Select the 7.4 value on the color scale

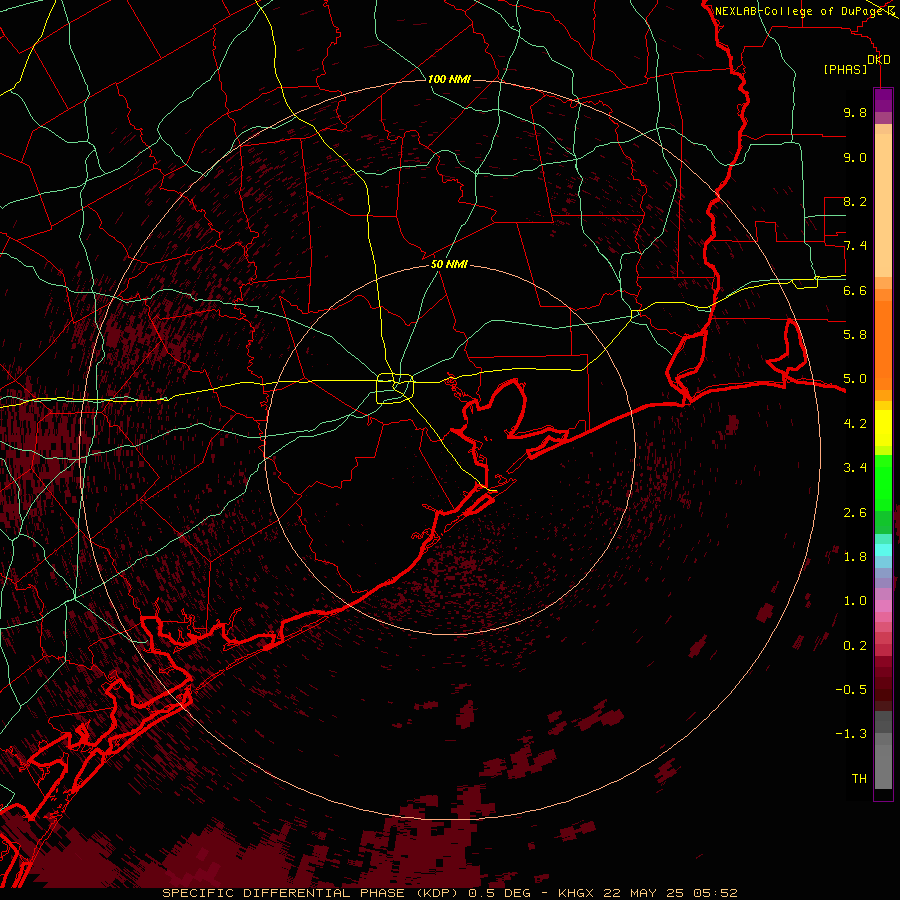click(855, 246)
